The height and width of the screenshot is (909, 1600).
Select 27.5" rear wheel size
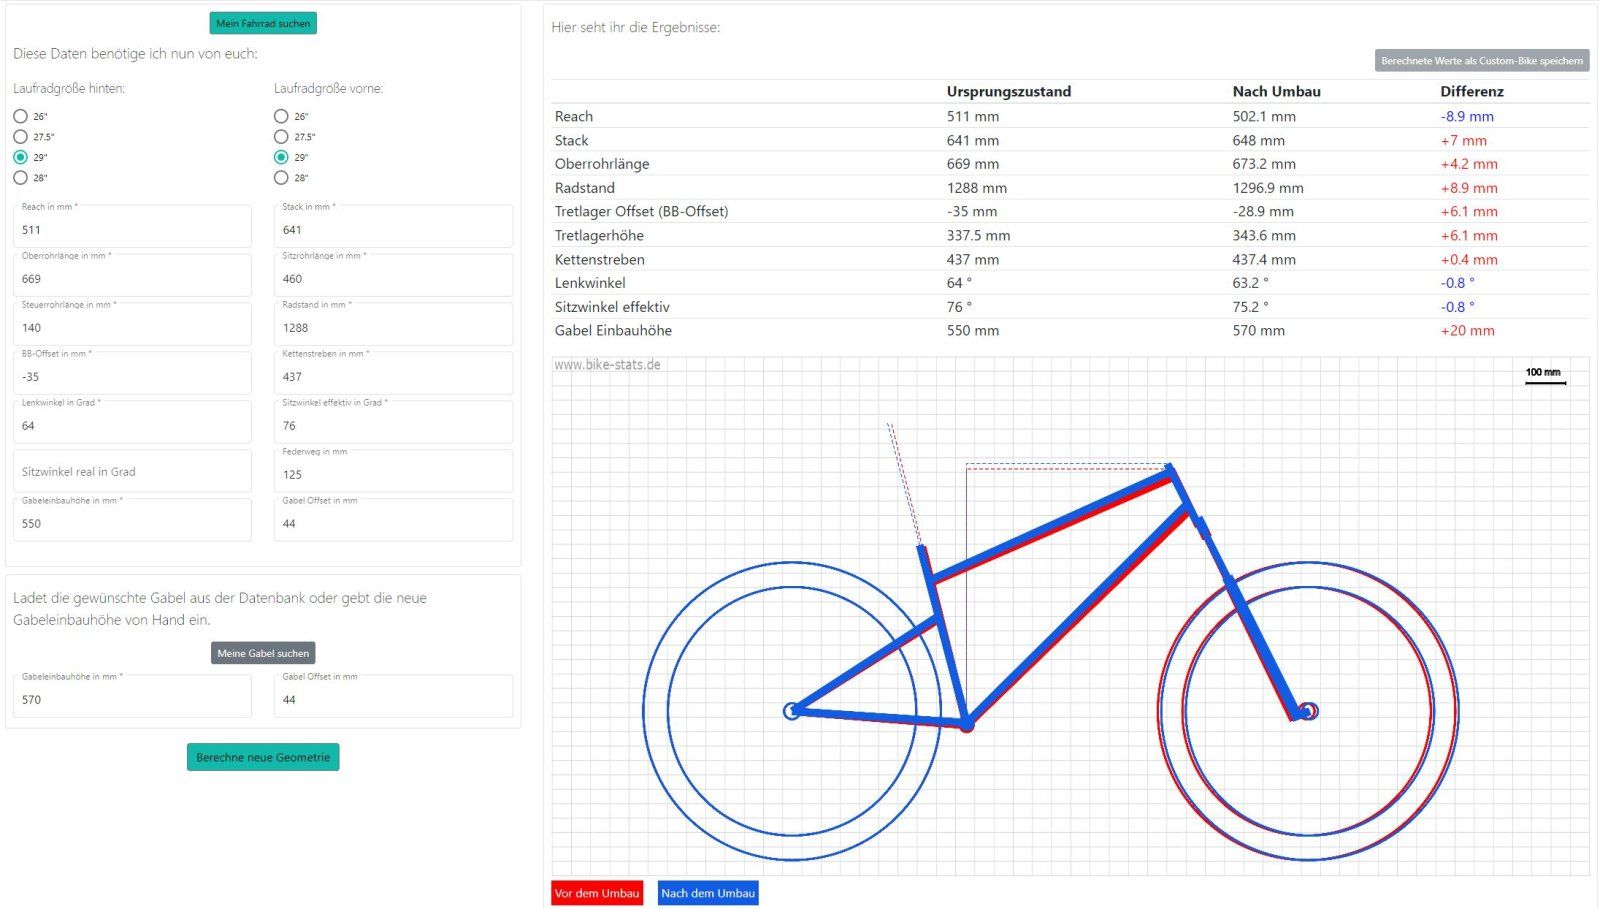pyautogui.click(x=21, y=137)
